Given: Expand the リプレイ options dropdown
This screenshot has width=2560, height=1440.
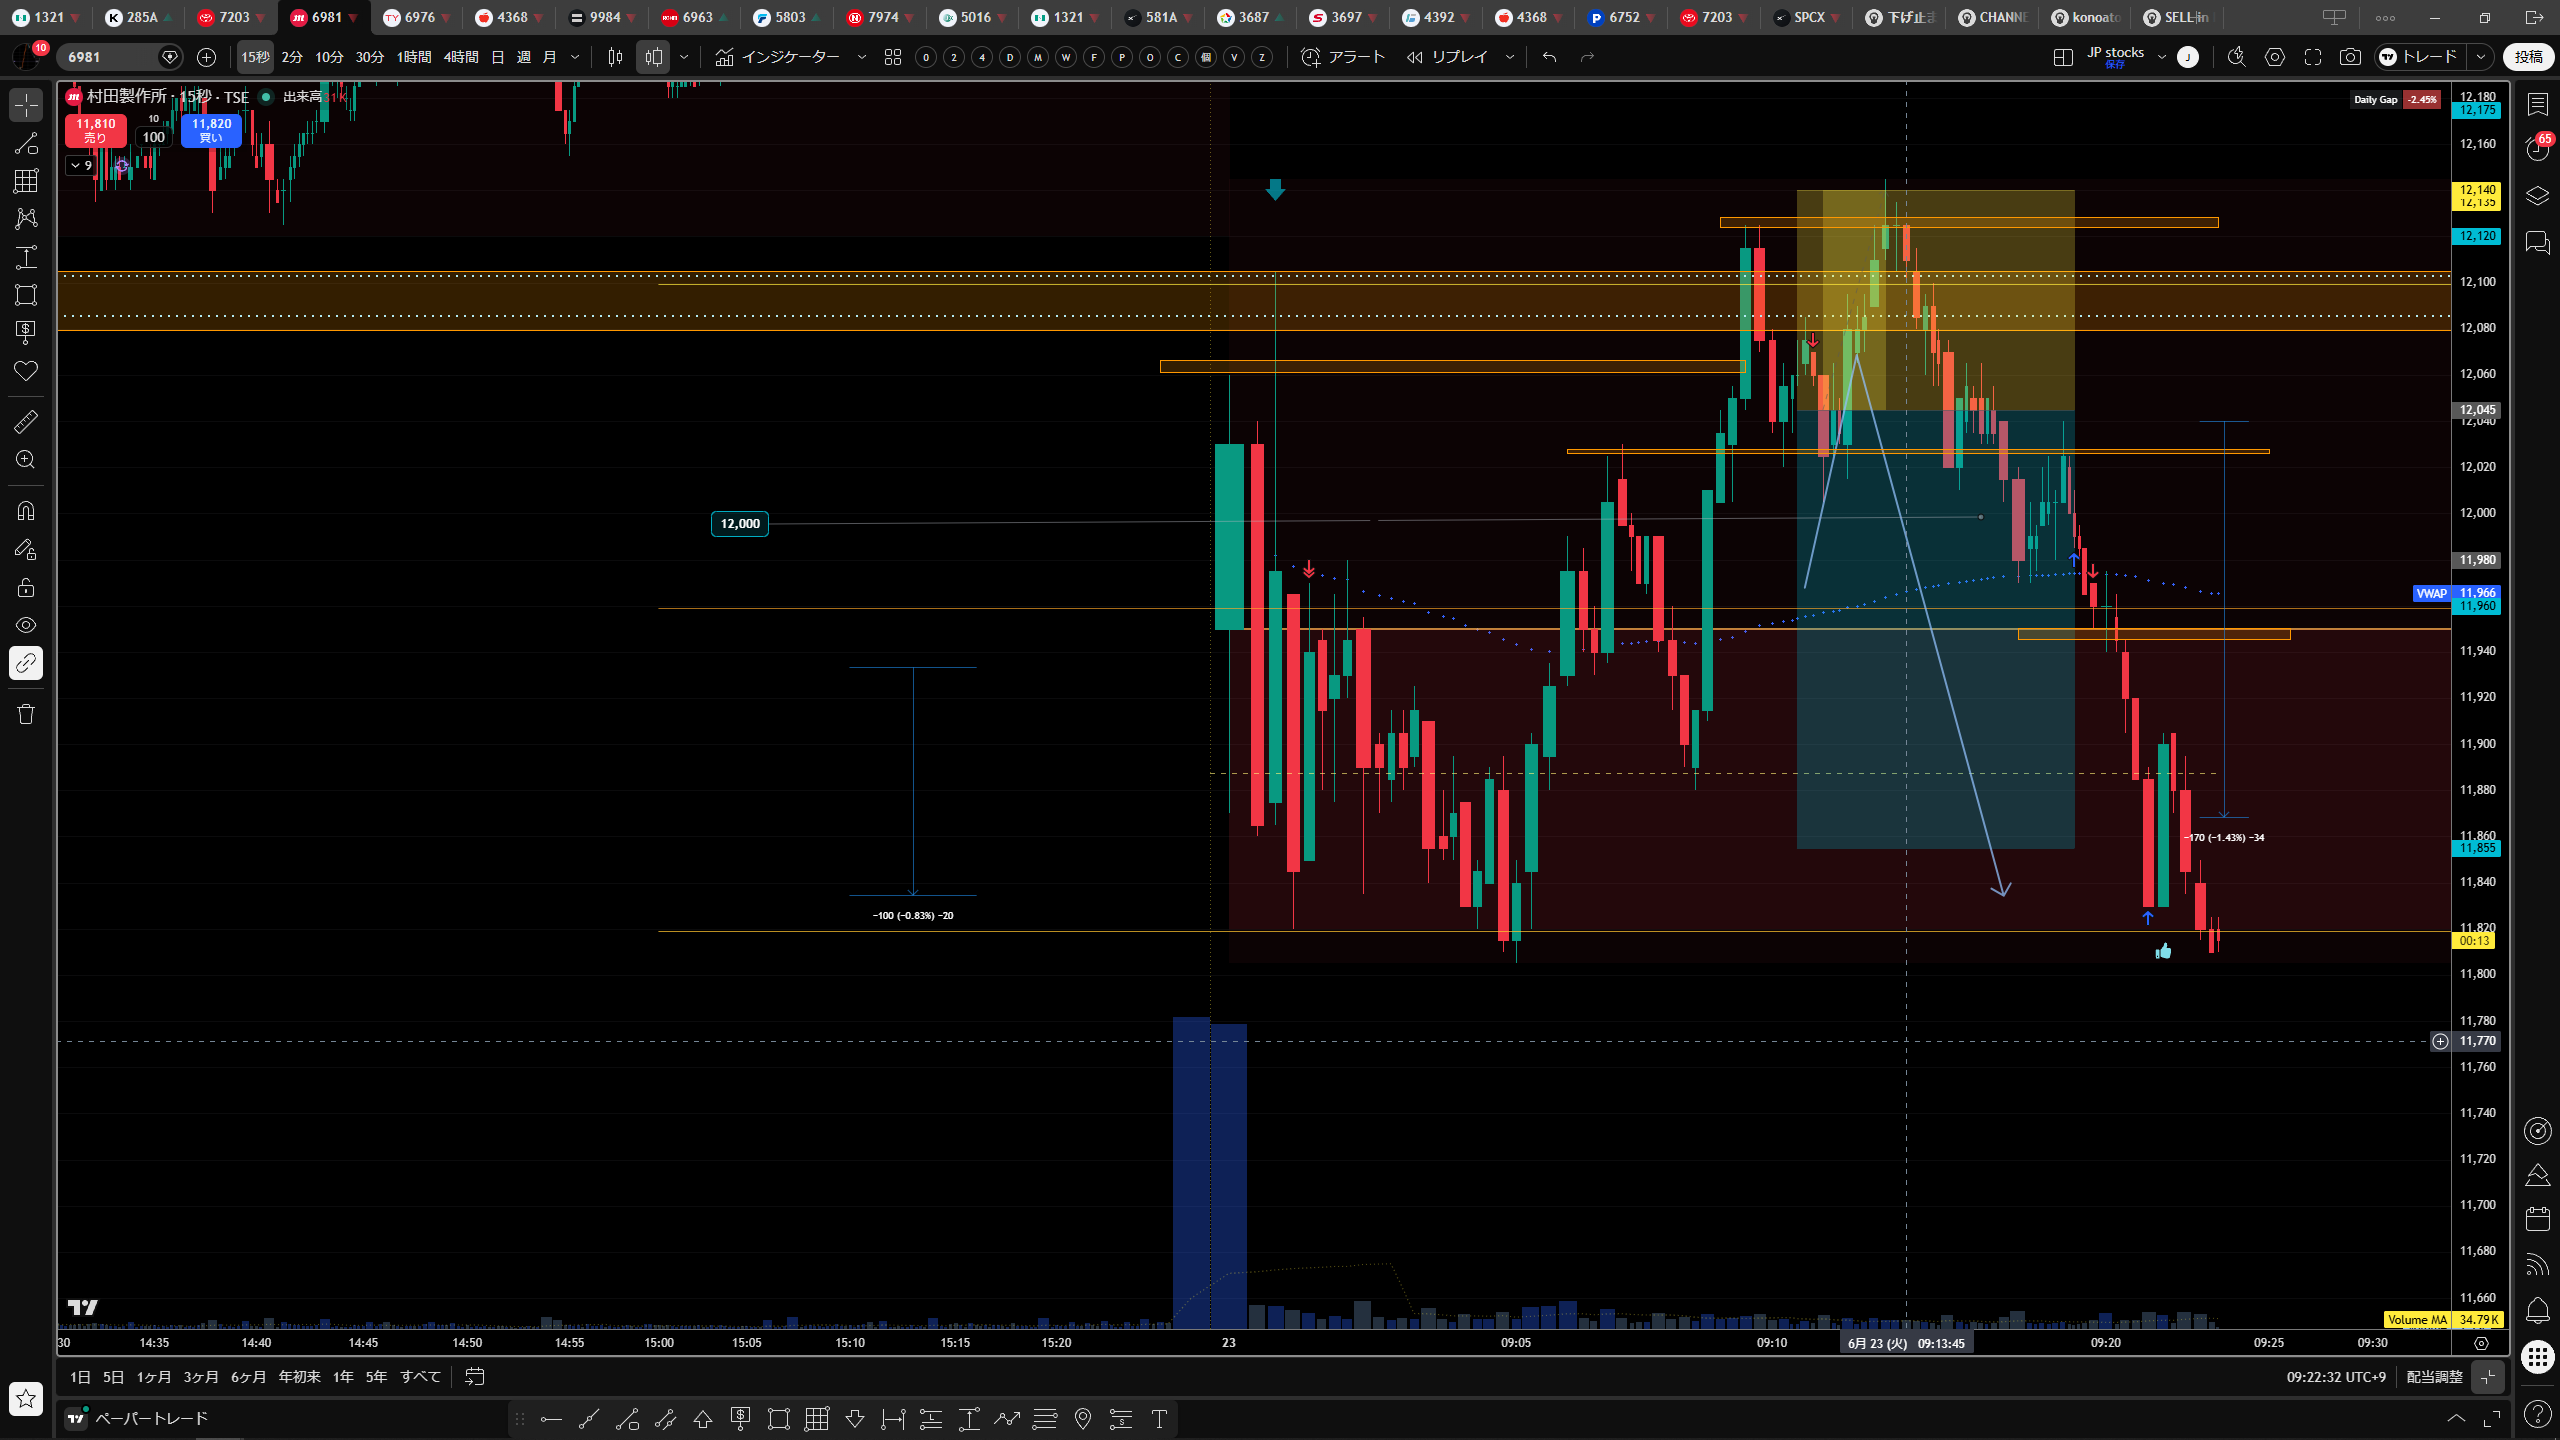Looking at the screenshot, I should pos(1510,57).
